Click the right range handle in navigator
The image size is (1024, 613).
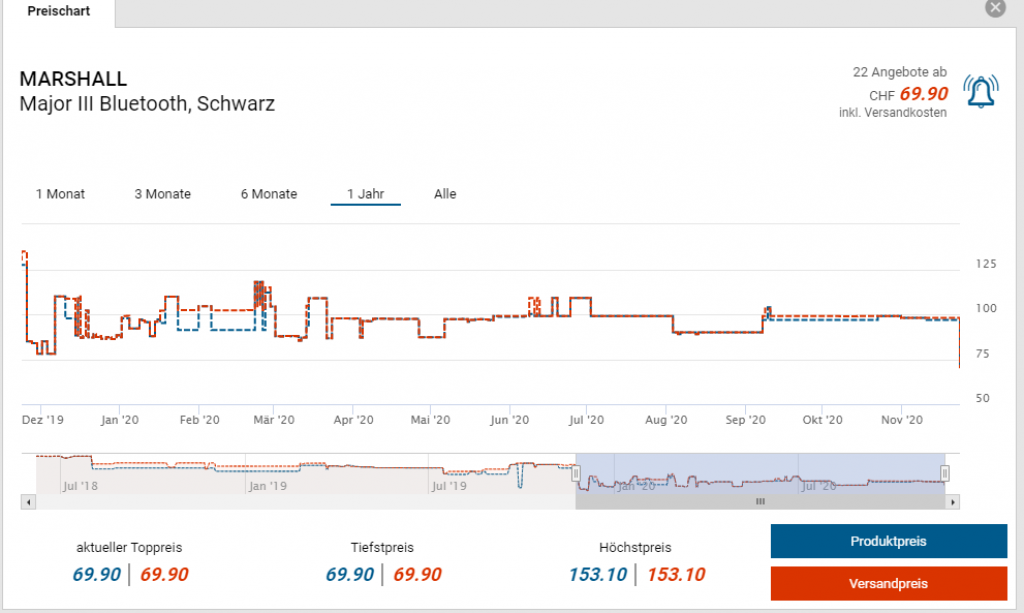(945, 473)
